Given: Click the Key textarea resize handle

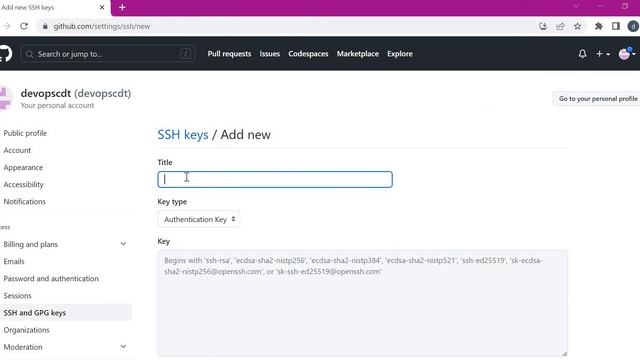Looking at the screenshot, I should [564, 354].
